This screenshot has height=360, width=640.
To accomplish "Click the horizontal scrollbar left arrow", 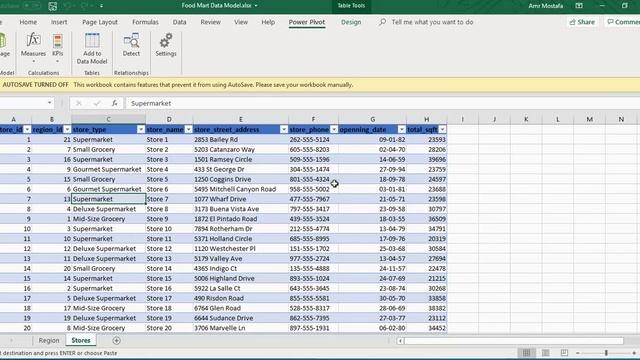I will pyautogui.click(x=400, y=341).
